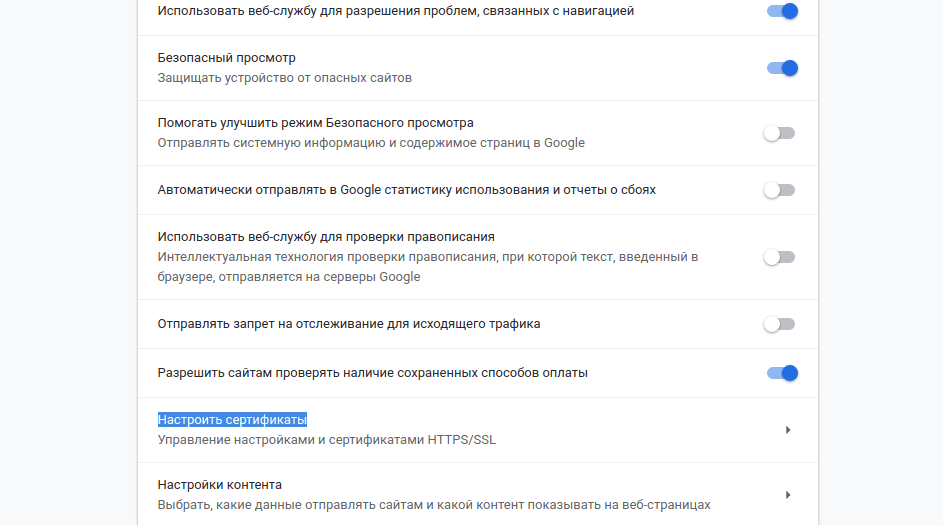
Task: Open the Настройки контента arrow
Action: point(788,495)
